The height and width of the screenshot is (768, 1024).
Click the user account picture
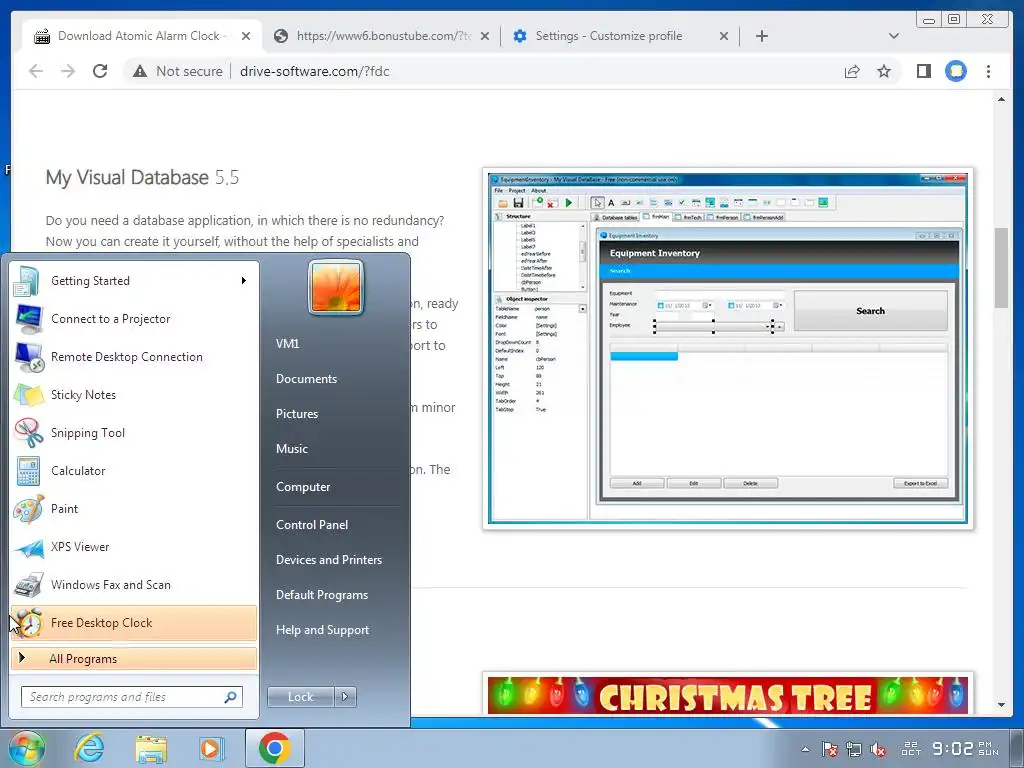click(336, 287)
